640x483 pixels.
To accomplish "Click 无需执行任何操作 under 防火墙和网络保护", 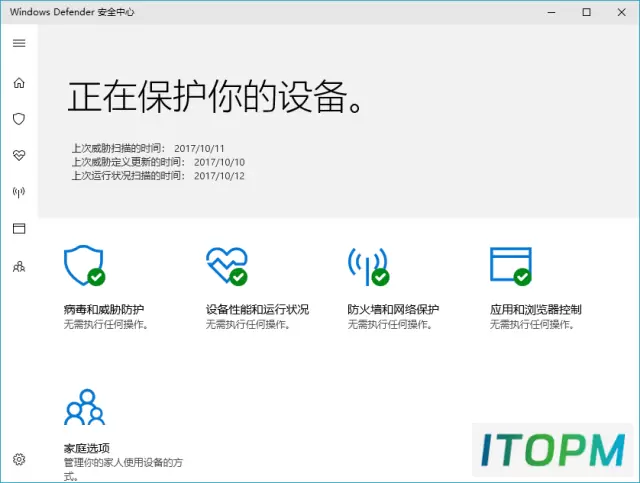I will click(x=389, y=325).
